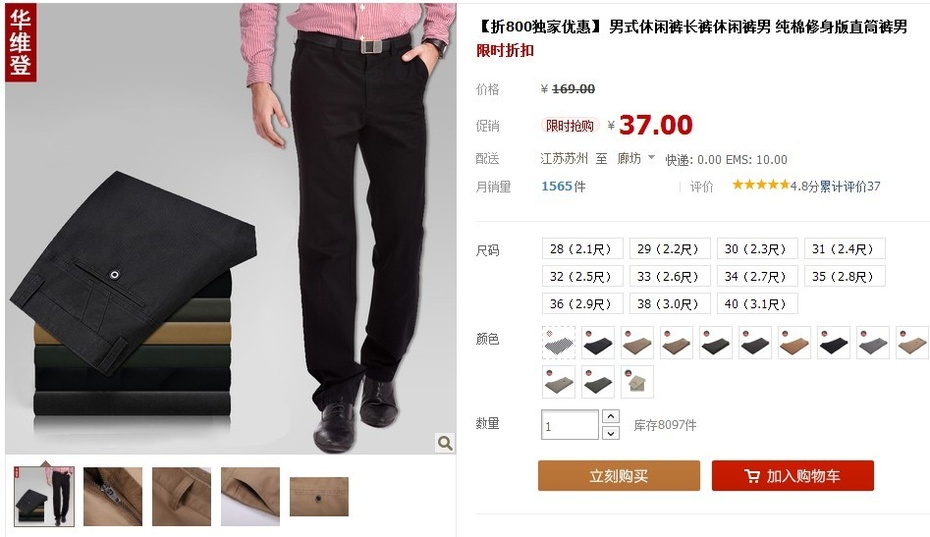Open the 廊坊 delivery city dropdown
Screen dimensions: 930x537
tap(636, 158)
